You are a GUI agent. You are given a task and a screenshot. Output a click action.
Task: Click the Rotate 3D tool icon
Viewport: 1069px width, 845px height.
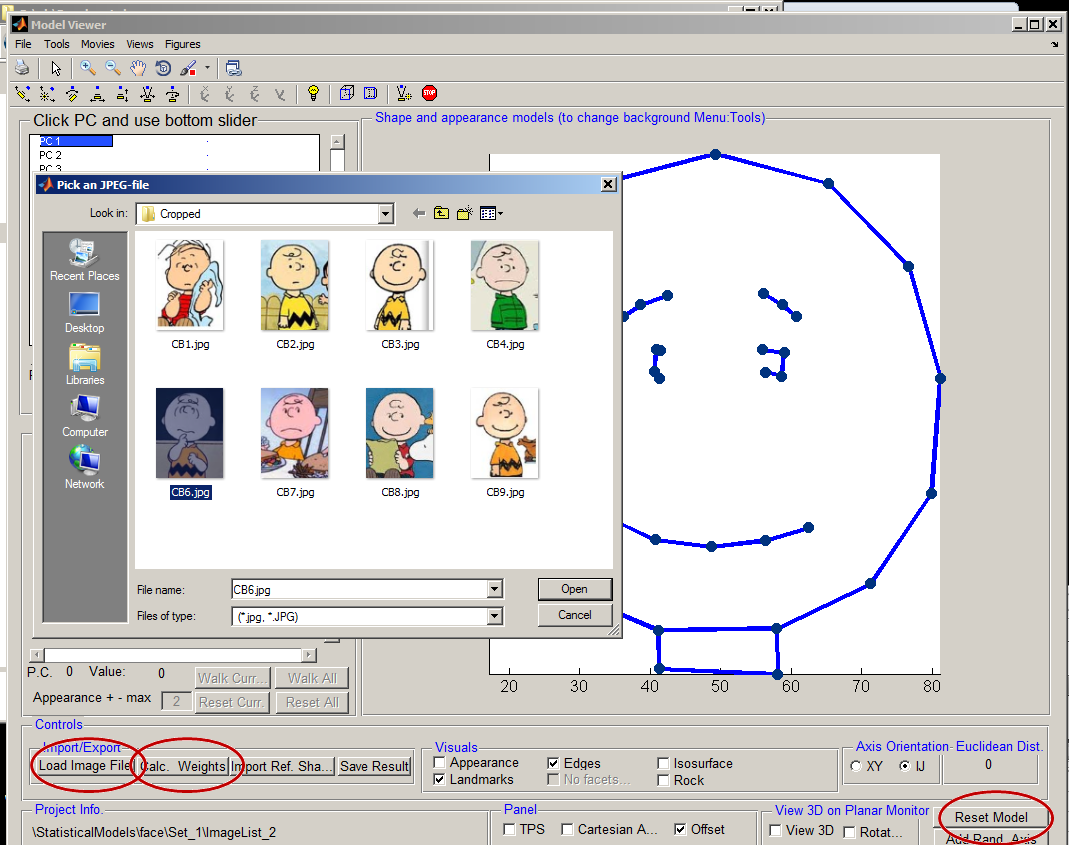(x=163, y=68)
